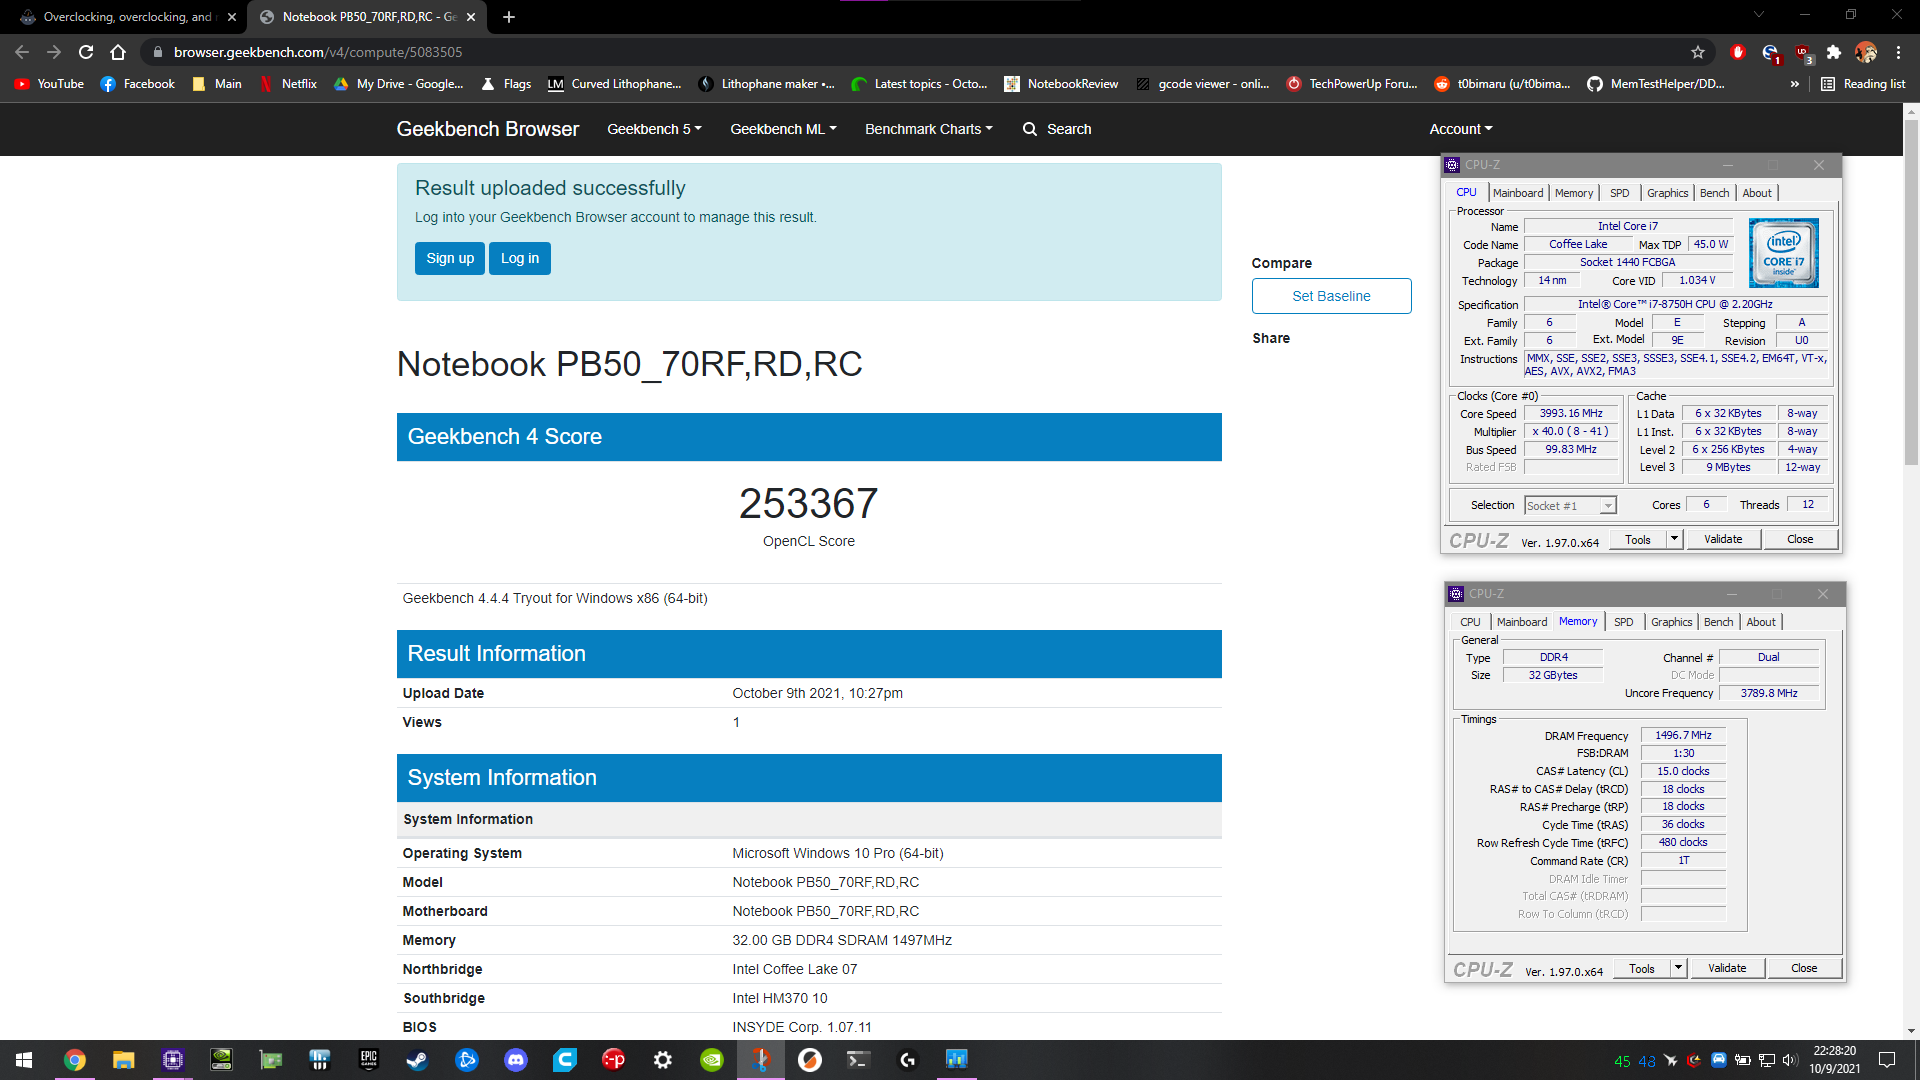This screenshot has width=1920, height=1080.
Task: Open the Geekbench Browser home link
Action: point(487,129)
